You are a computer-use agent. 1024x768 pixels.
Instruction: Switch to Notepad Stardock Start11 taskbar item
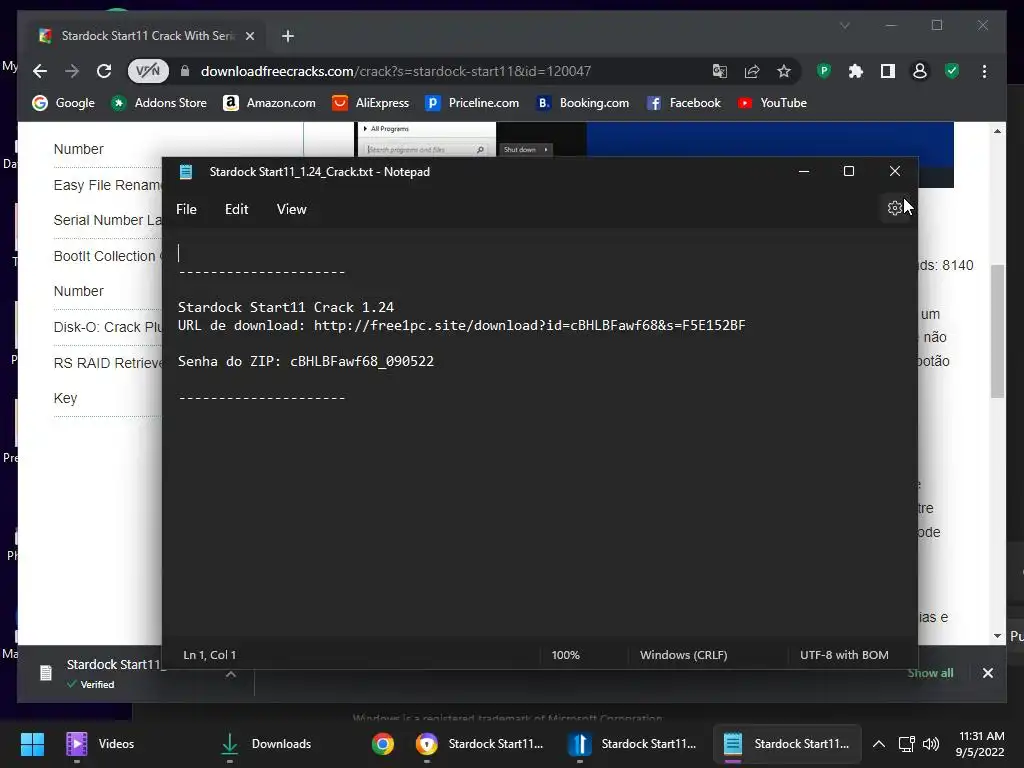tap(786, 744)
